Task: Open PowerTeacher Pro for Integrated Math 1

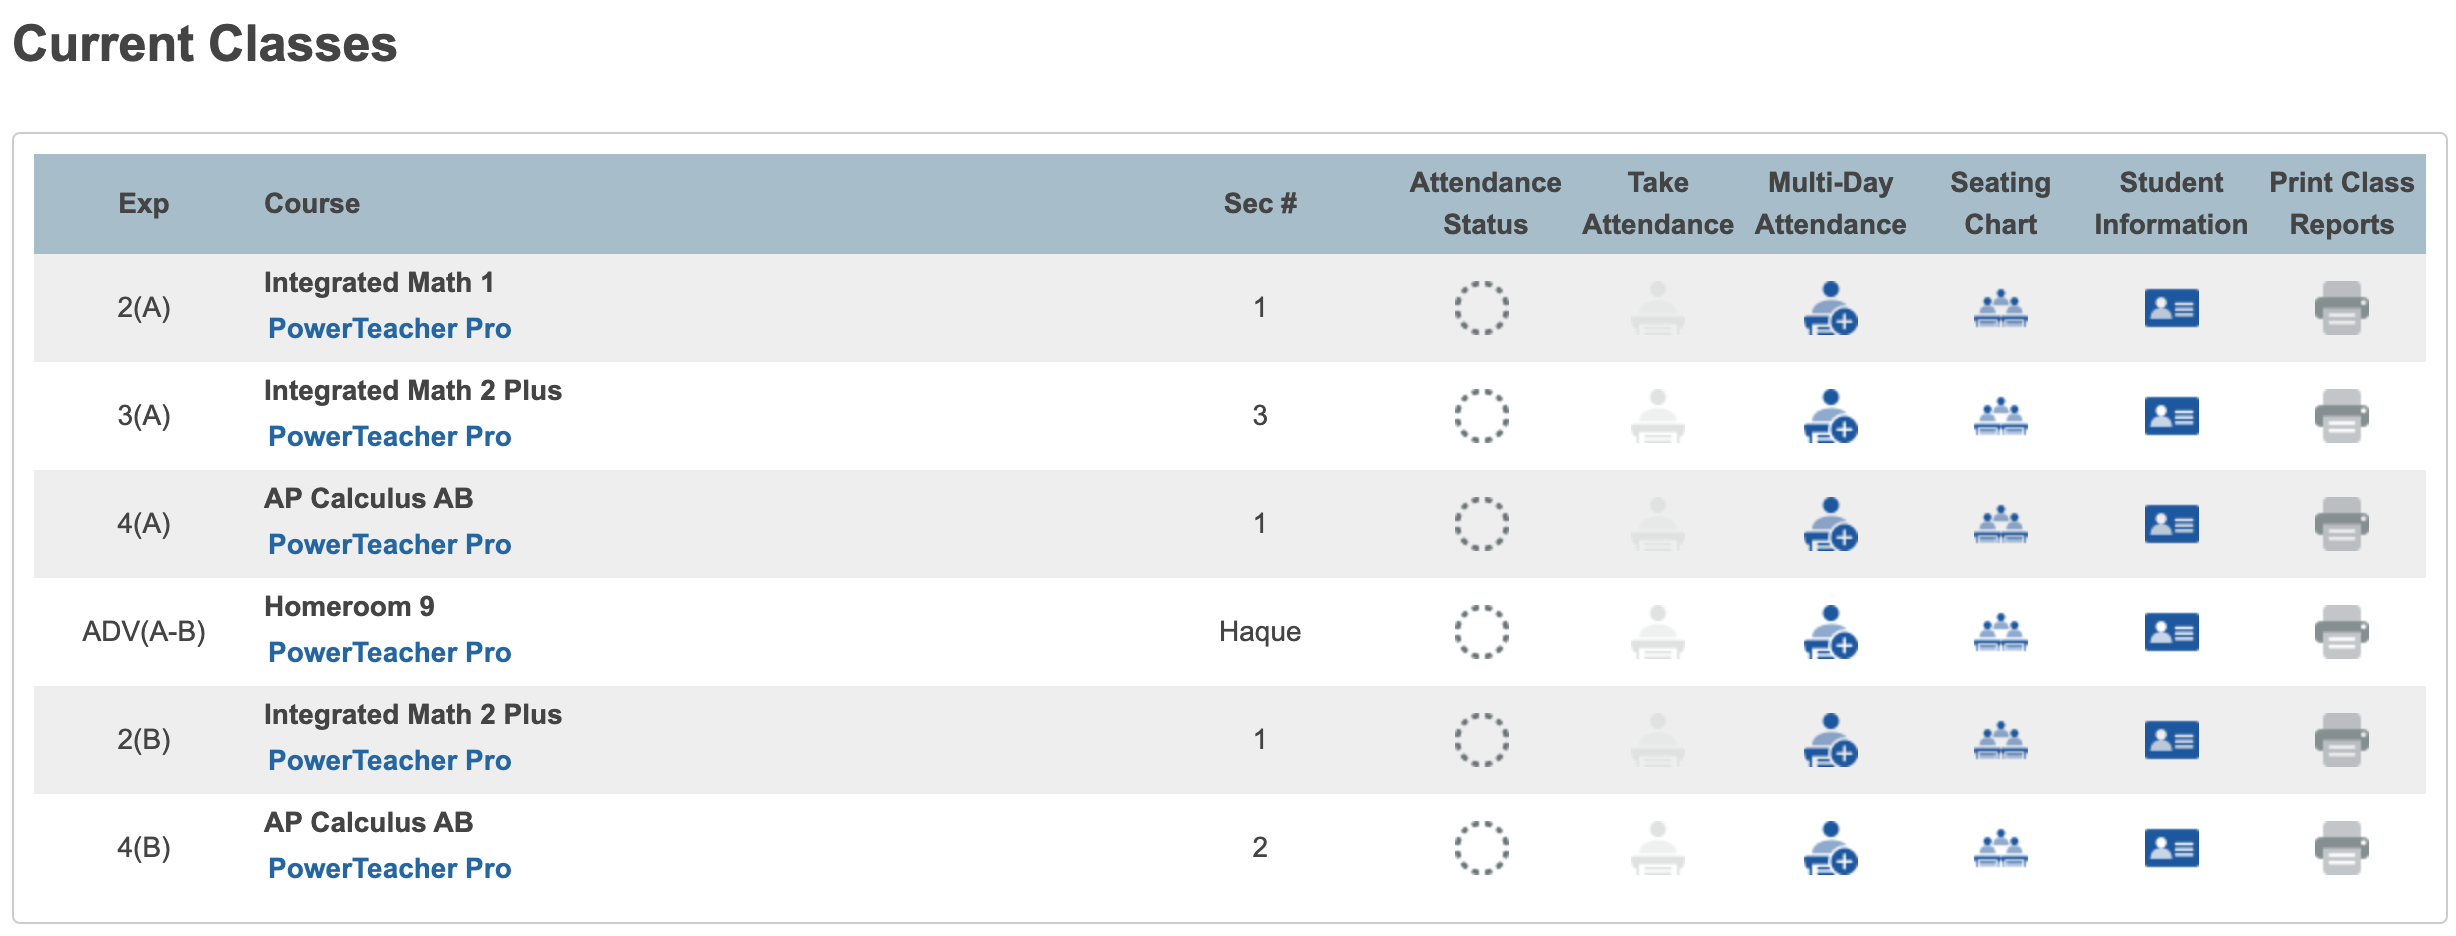Action: point(389,329)
